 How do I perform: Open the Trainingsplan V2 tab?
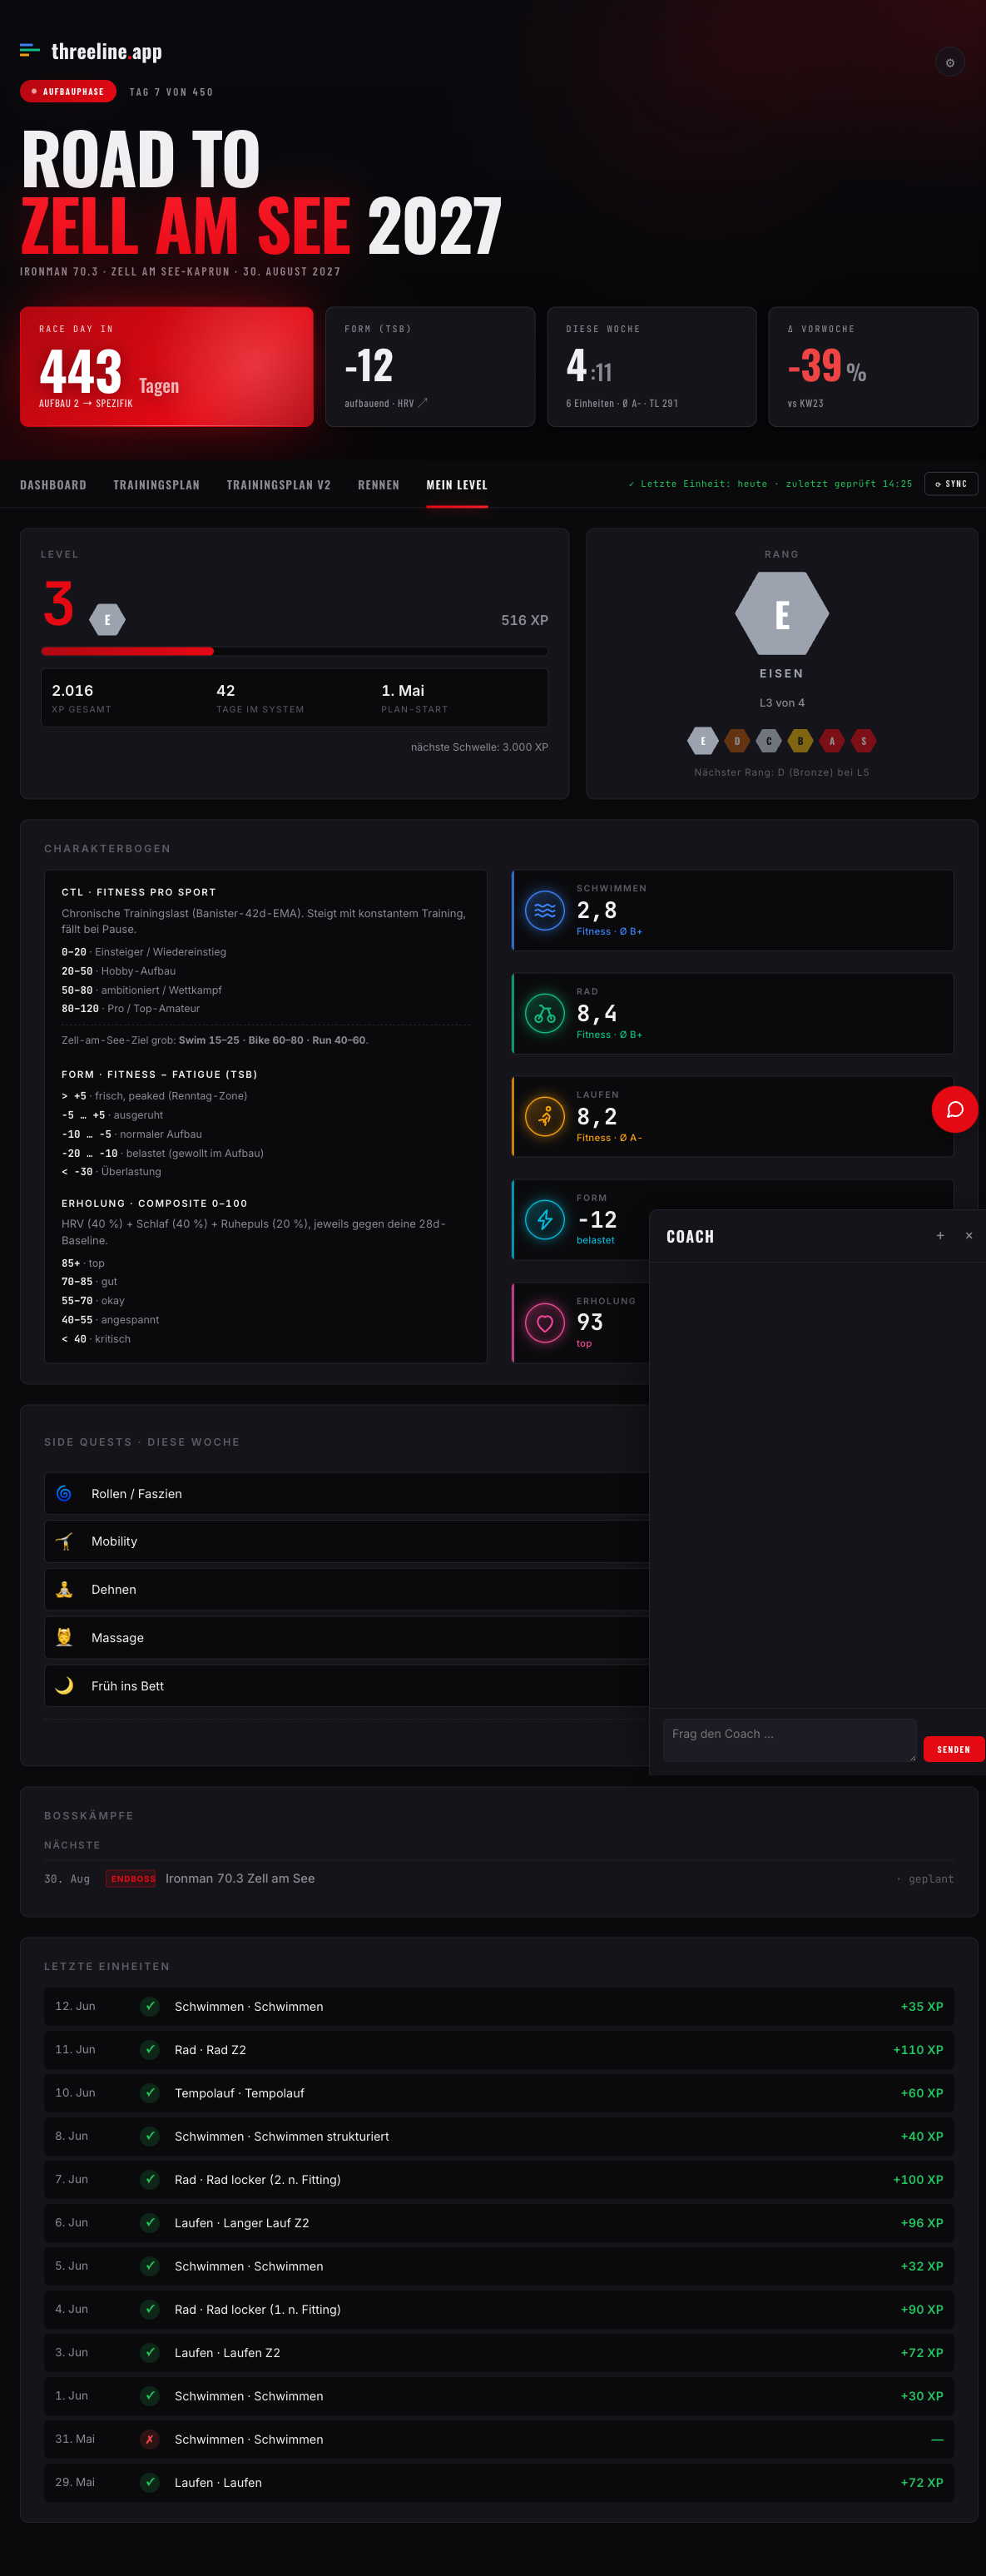[278, 485]
